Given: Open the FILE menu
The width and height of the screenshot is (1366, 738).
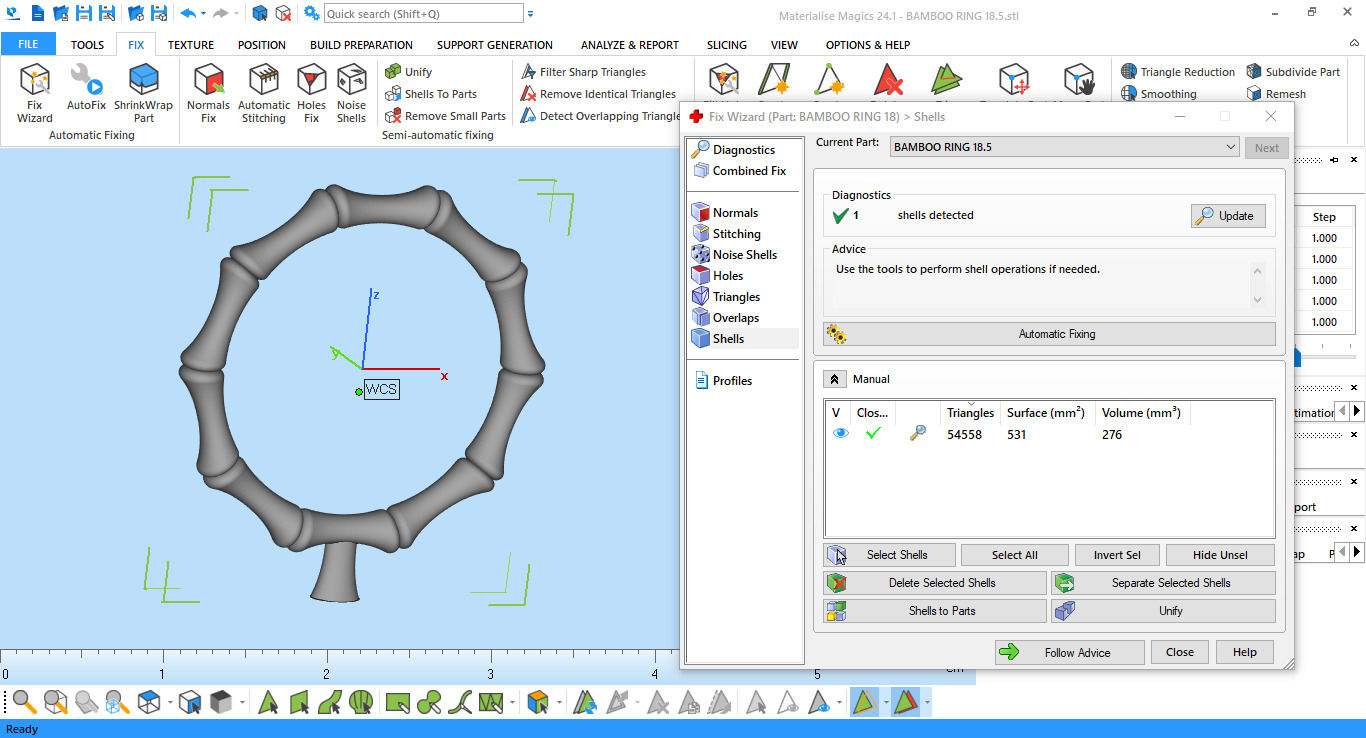Looking at the screenshot, I should [x=28, y=44].
